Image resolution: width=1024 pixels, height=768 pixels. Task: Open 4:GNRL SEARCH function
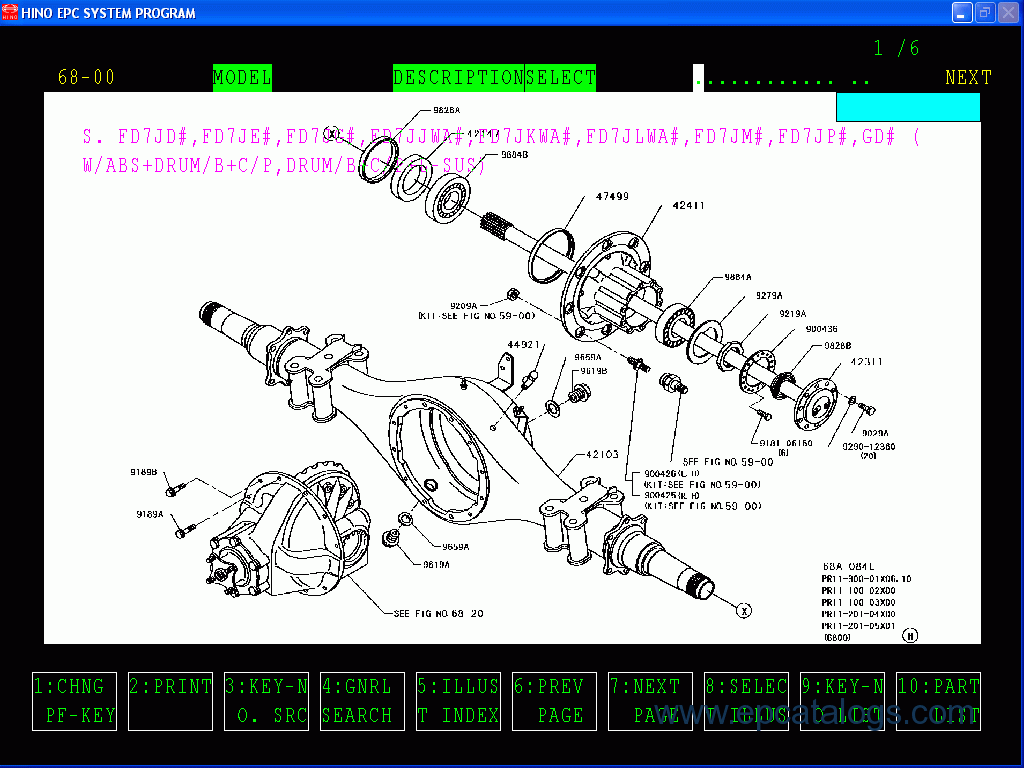click(x=362, y=701)
